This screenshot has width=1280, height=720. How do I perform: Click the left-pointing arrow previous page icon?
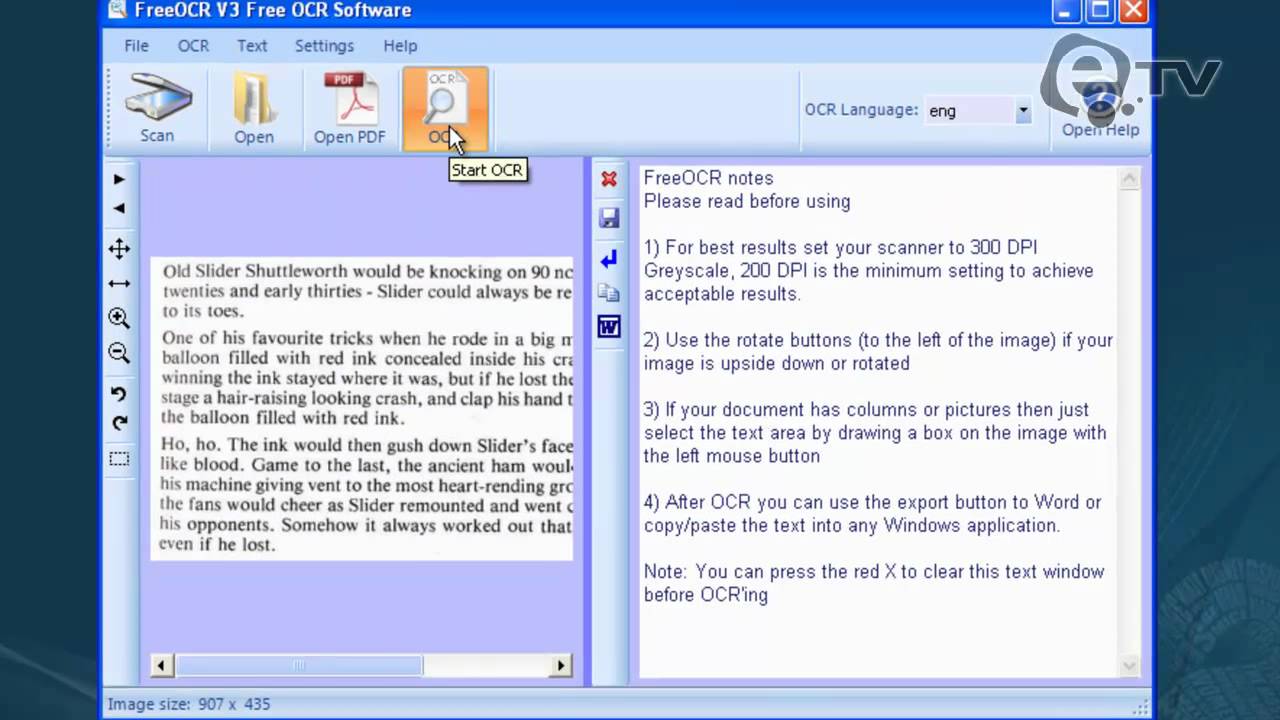[x=119, y=208]
